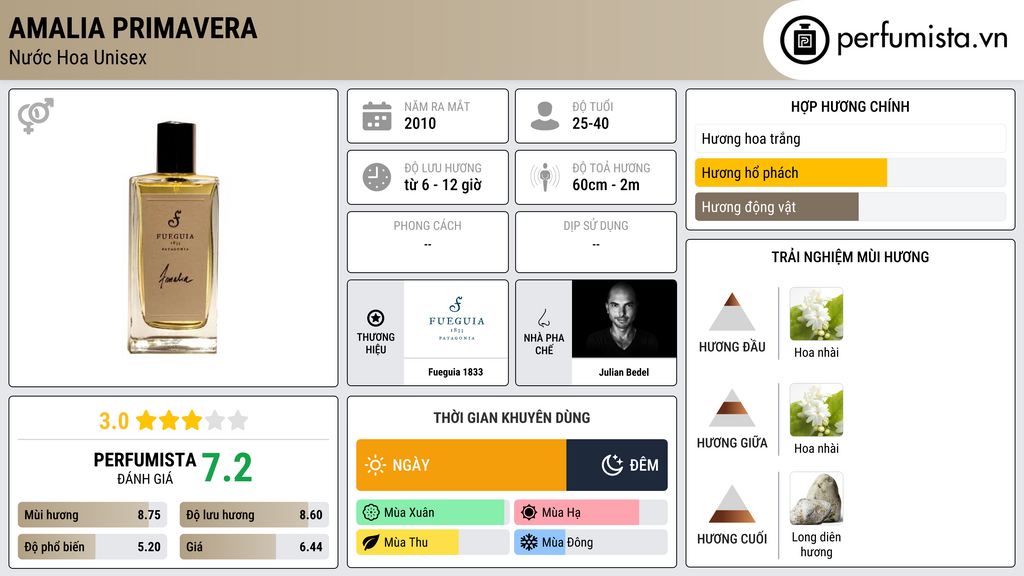This screenshot has height=576, width=1024.
Task: Click the sillage icon for Độ toả hương
Action: [545, 177]
